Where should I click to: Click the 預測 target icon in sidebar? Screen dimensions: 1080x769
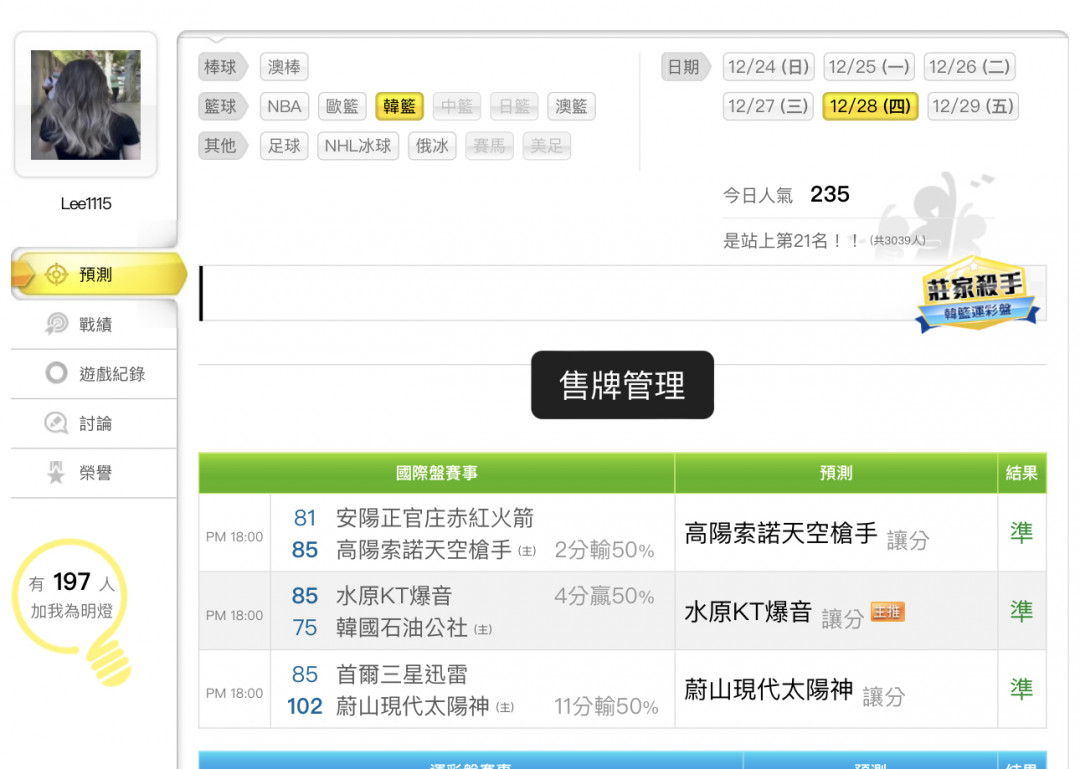(56, 274)
